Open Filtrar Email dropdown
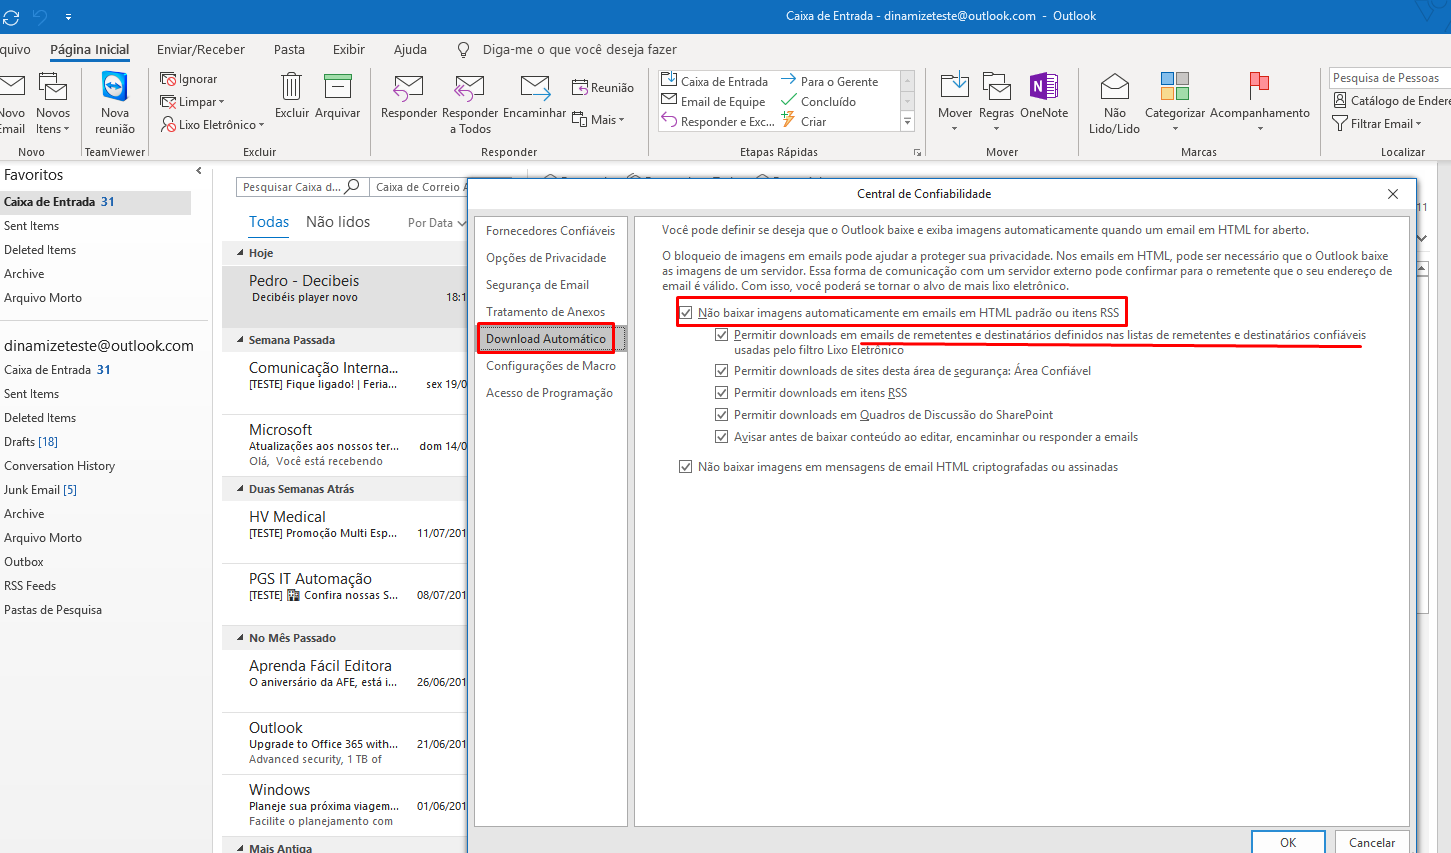The width and height of the screenshot is (1451, 853). pyautogui.click(x=1377, y=124)
